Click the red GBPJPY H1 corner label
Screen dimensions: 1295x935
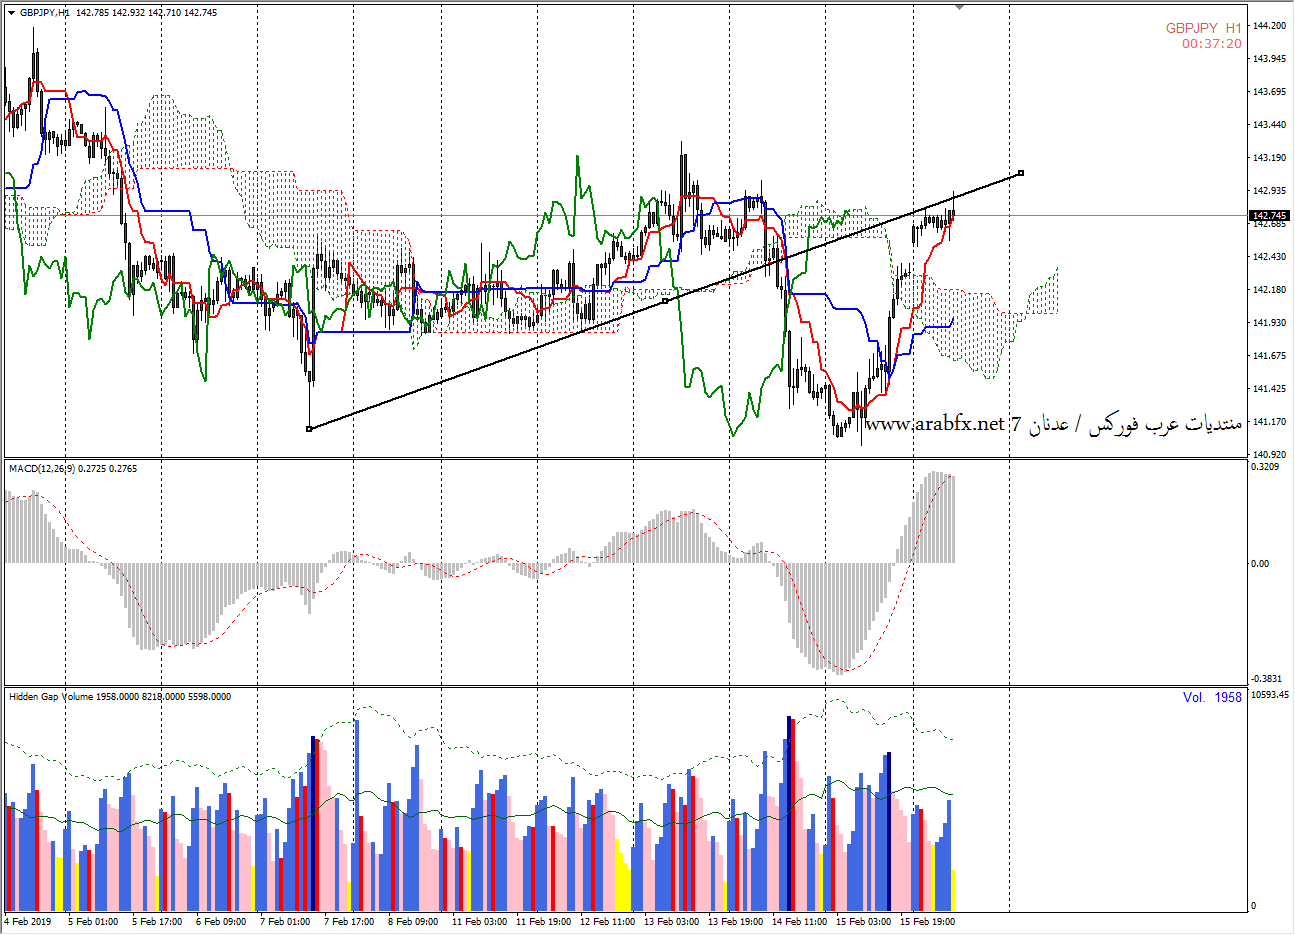tap(1204, 28)
